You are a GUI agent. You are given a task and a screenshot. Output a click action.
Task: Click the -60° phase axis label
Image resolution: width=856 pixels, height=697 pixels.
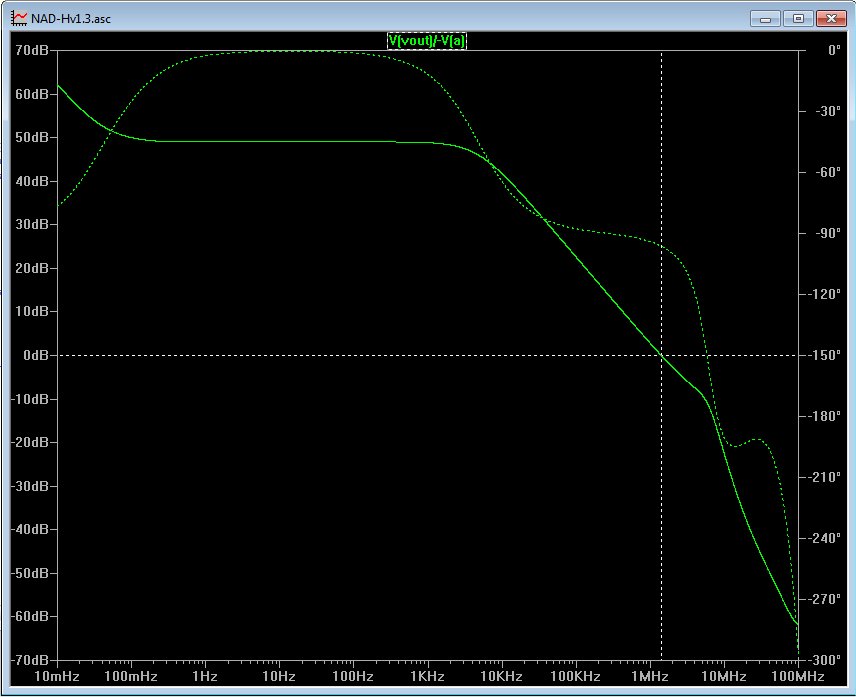pyautogui.click(x=828, y=172)
